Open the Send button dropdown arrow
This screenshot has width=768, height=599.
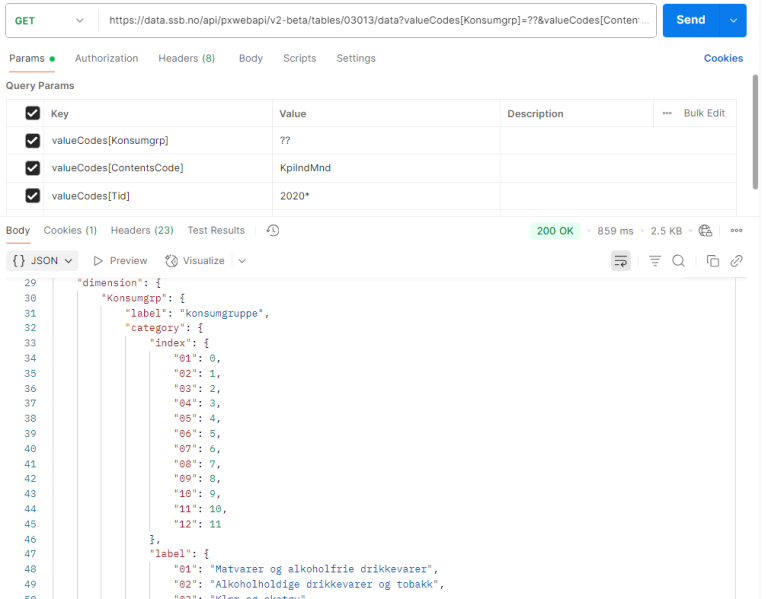733,21
